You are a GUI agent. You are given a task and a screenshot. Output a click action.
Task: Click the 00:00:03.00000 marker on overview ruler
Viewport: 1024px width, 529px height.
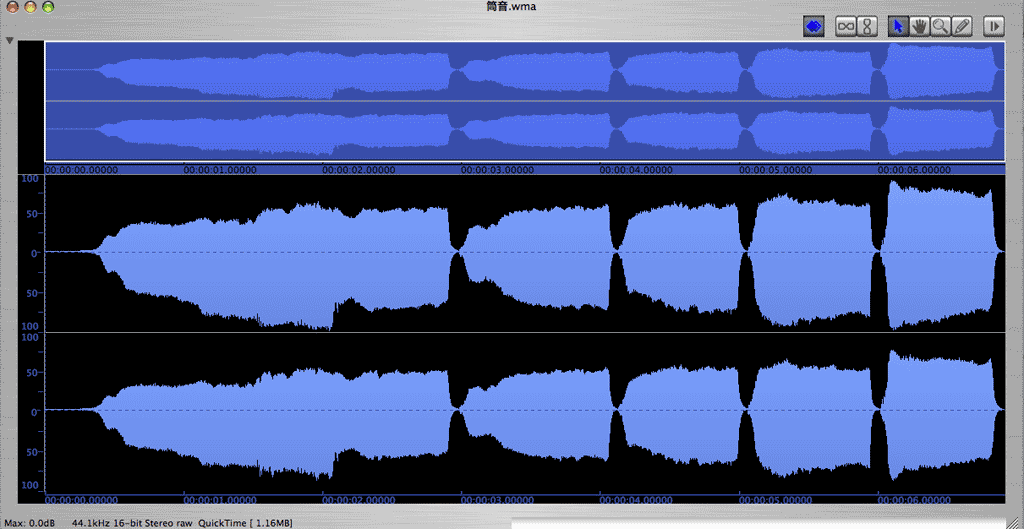click(x=496, y=170)
